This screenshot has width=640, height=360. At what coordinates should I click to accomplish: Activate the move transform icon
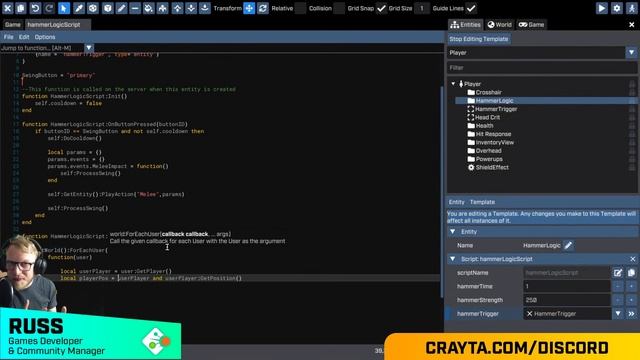249,8
